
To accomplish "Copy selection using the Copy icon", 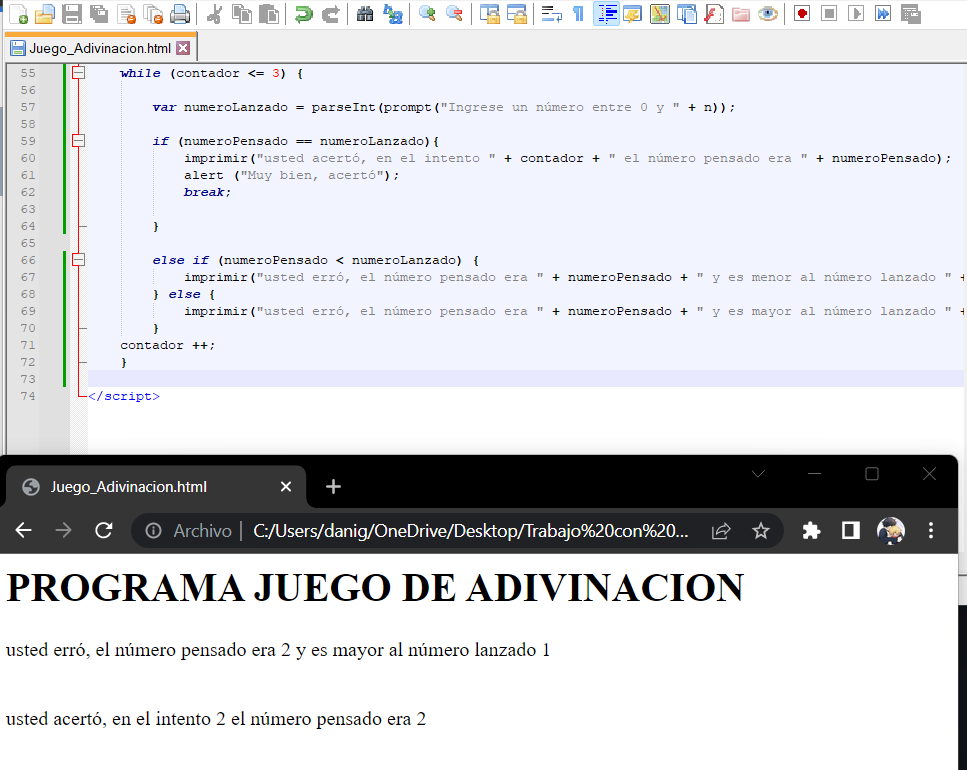I will click(241, 14).
